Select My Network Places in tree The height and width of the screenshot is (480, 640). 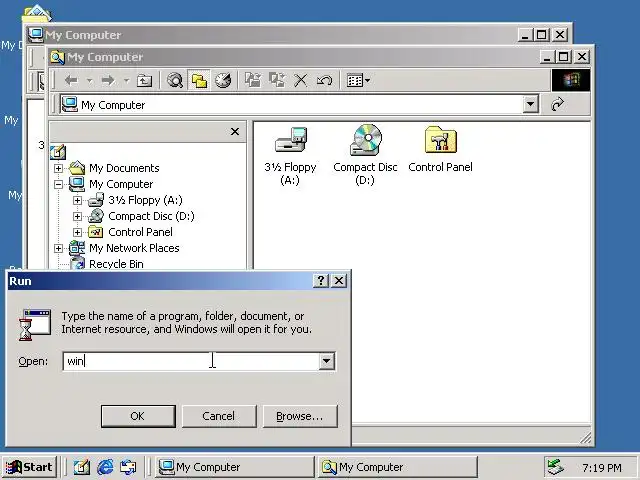[134, 248]
